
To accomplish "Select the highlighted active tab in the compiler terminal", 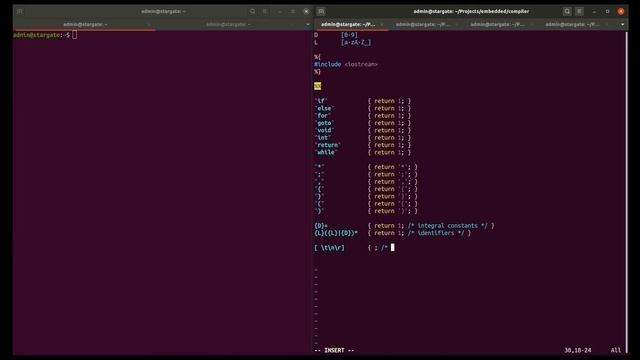I will [x=348, y=24].
